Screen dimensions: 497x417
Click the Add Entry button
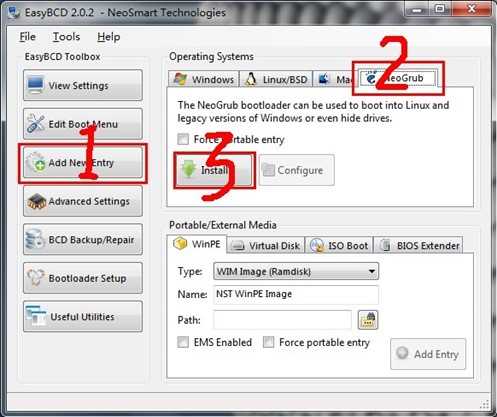point(428,354)
